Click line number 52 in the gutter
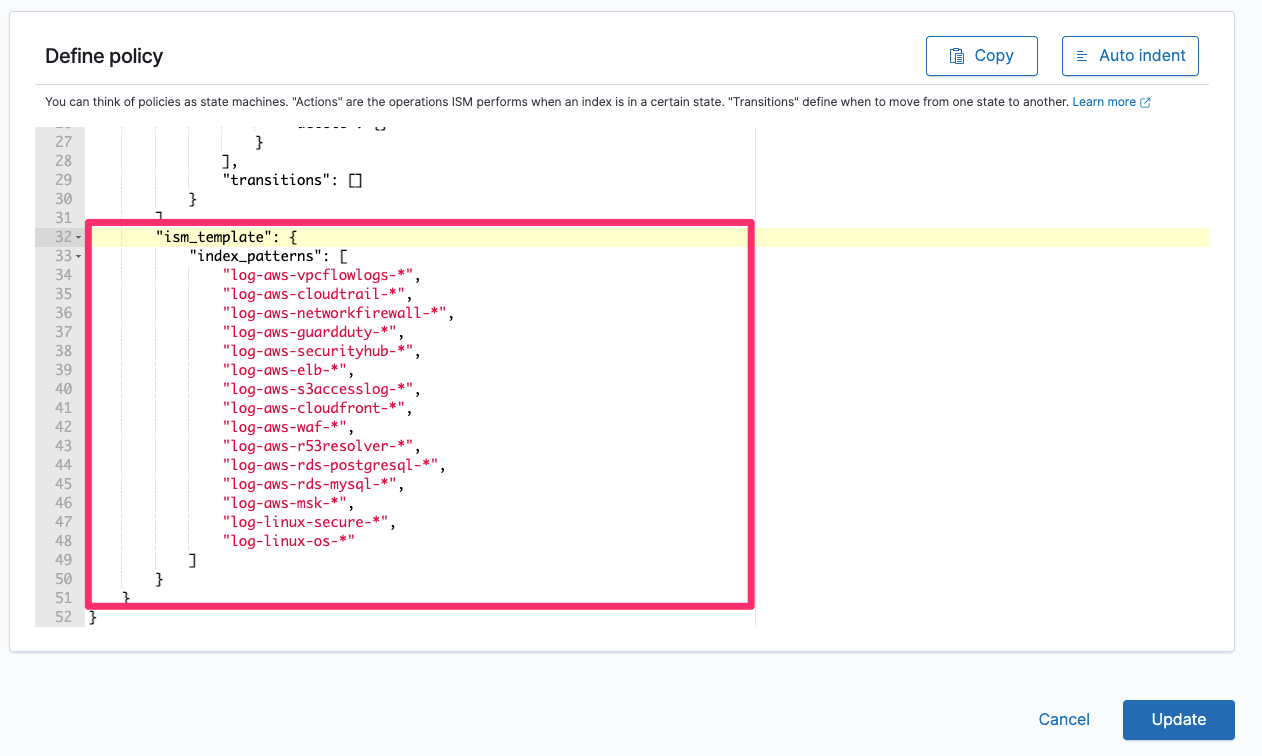1262x756 pixels. 64,617
